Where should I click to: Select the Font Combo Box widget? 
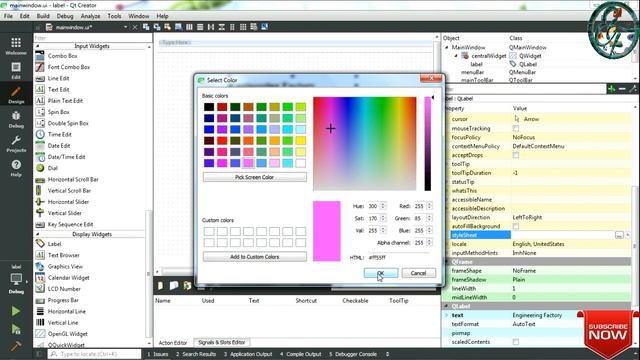[69, 67]
